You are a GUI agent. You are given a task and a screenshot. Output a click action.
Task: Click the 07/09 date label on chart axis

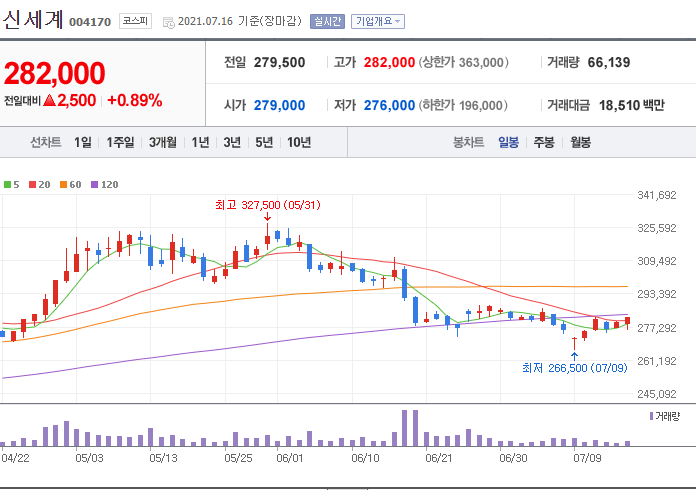(587, 458)
